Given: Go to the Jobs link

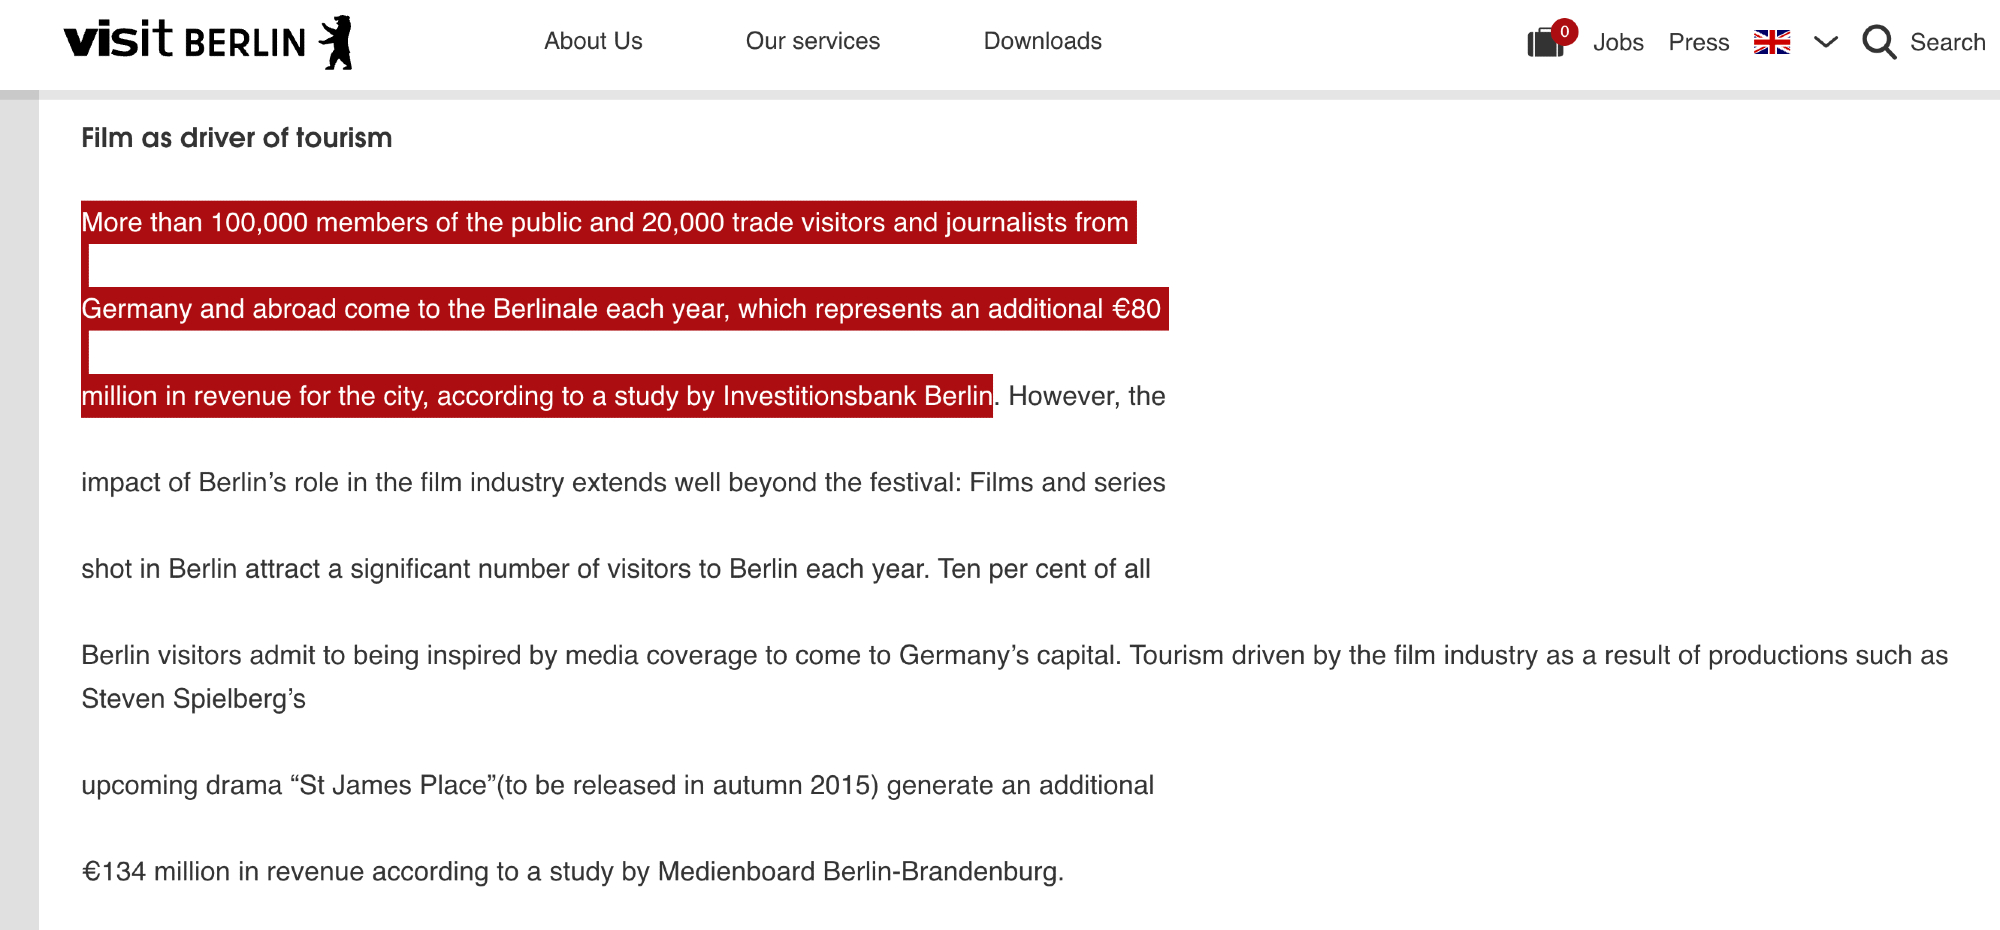Looking at the screenshot, I should coord(1618,42).
